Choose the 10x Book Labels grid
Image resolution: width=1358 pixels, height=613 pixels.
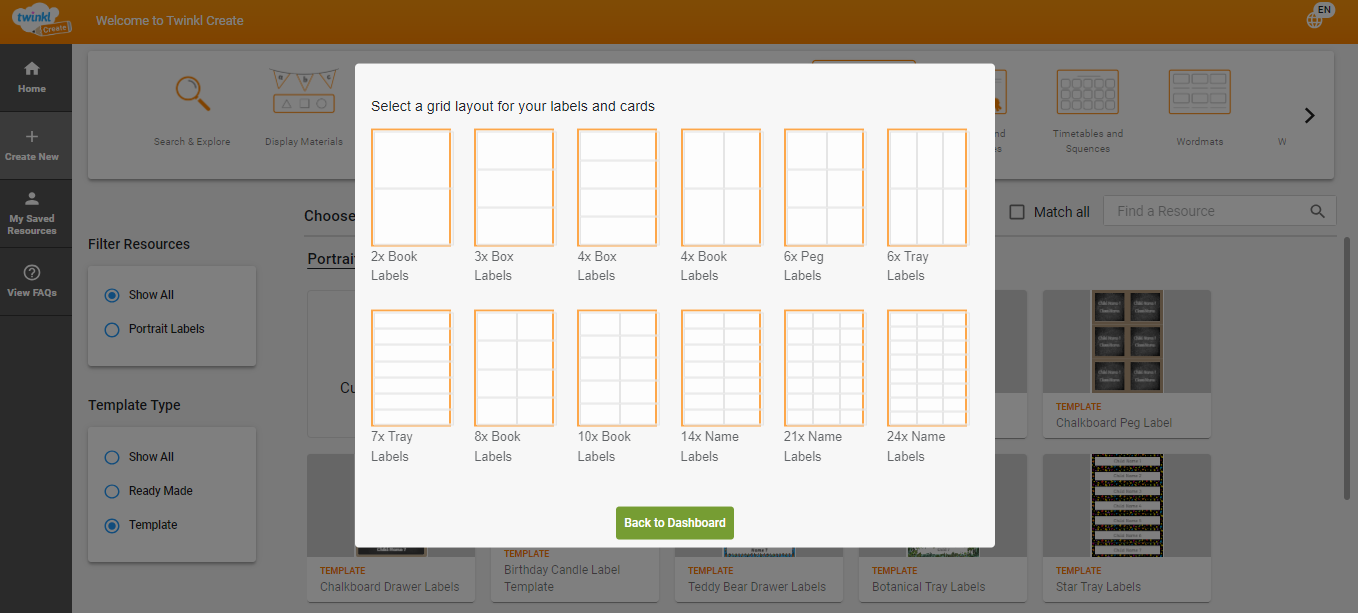click(617, 368)
